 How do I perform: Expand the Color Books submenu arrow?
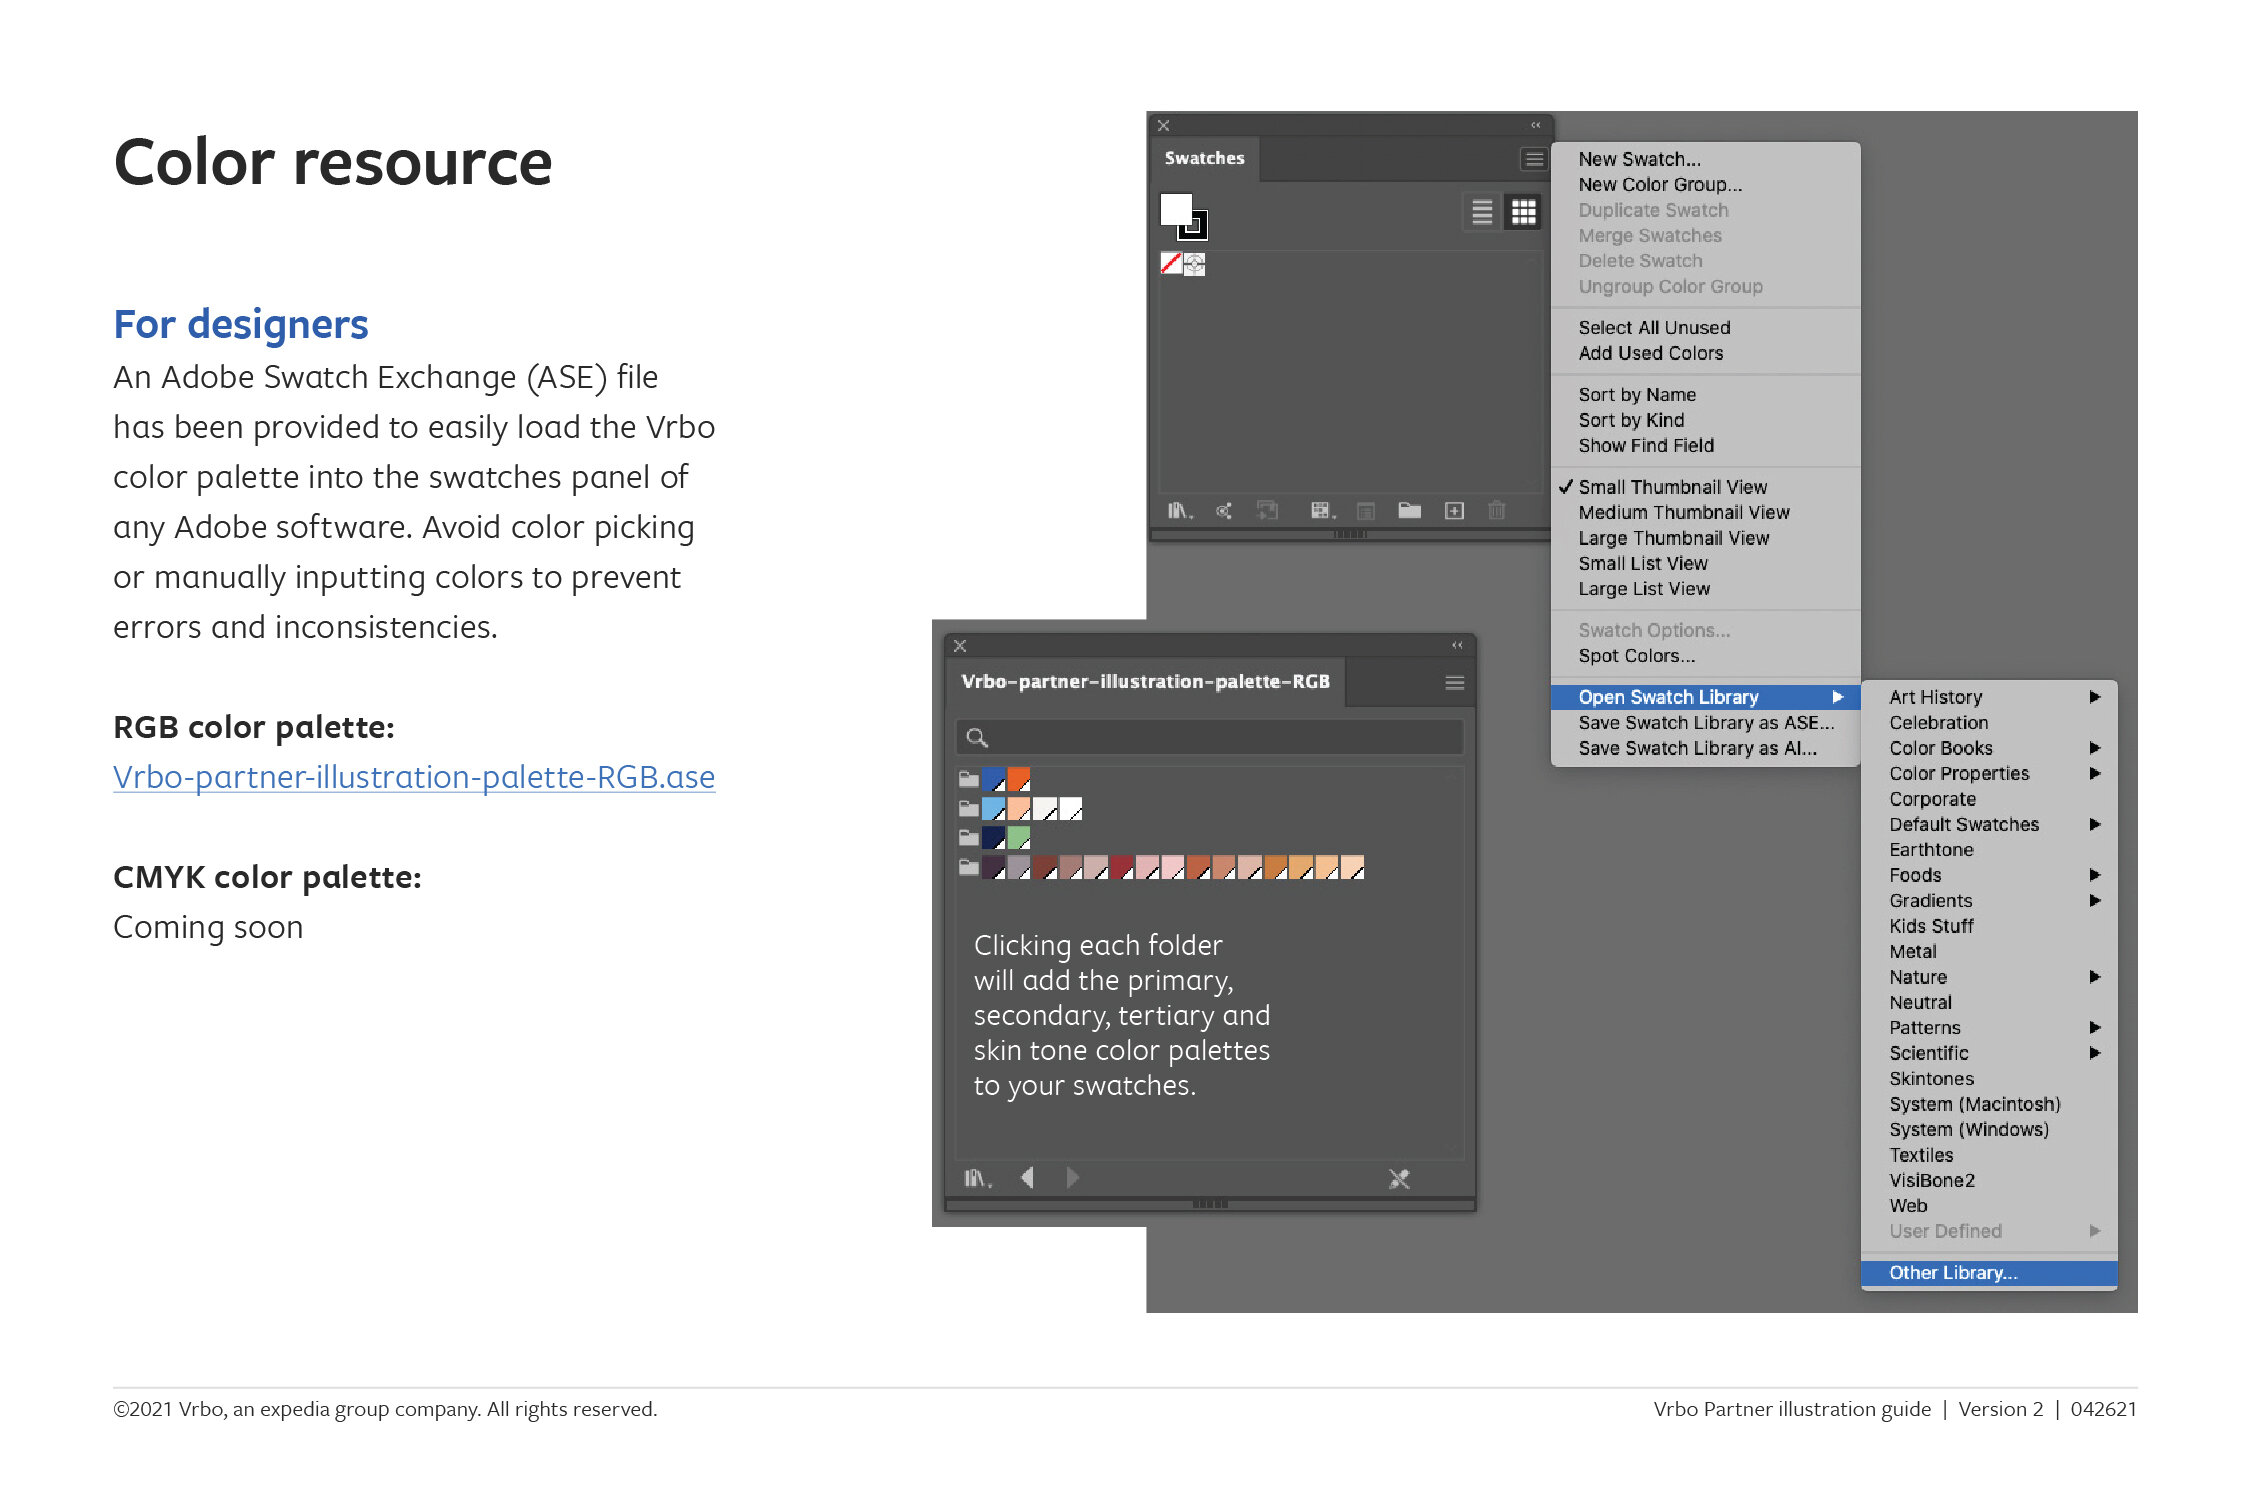click(2094, 748)
